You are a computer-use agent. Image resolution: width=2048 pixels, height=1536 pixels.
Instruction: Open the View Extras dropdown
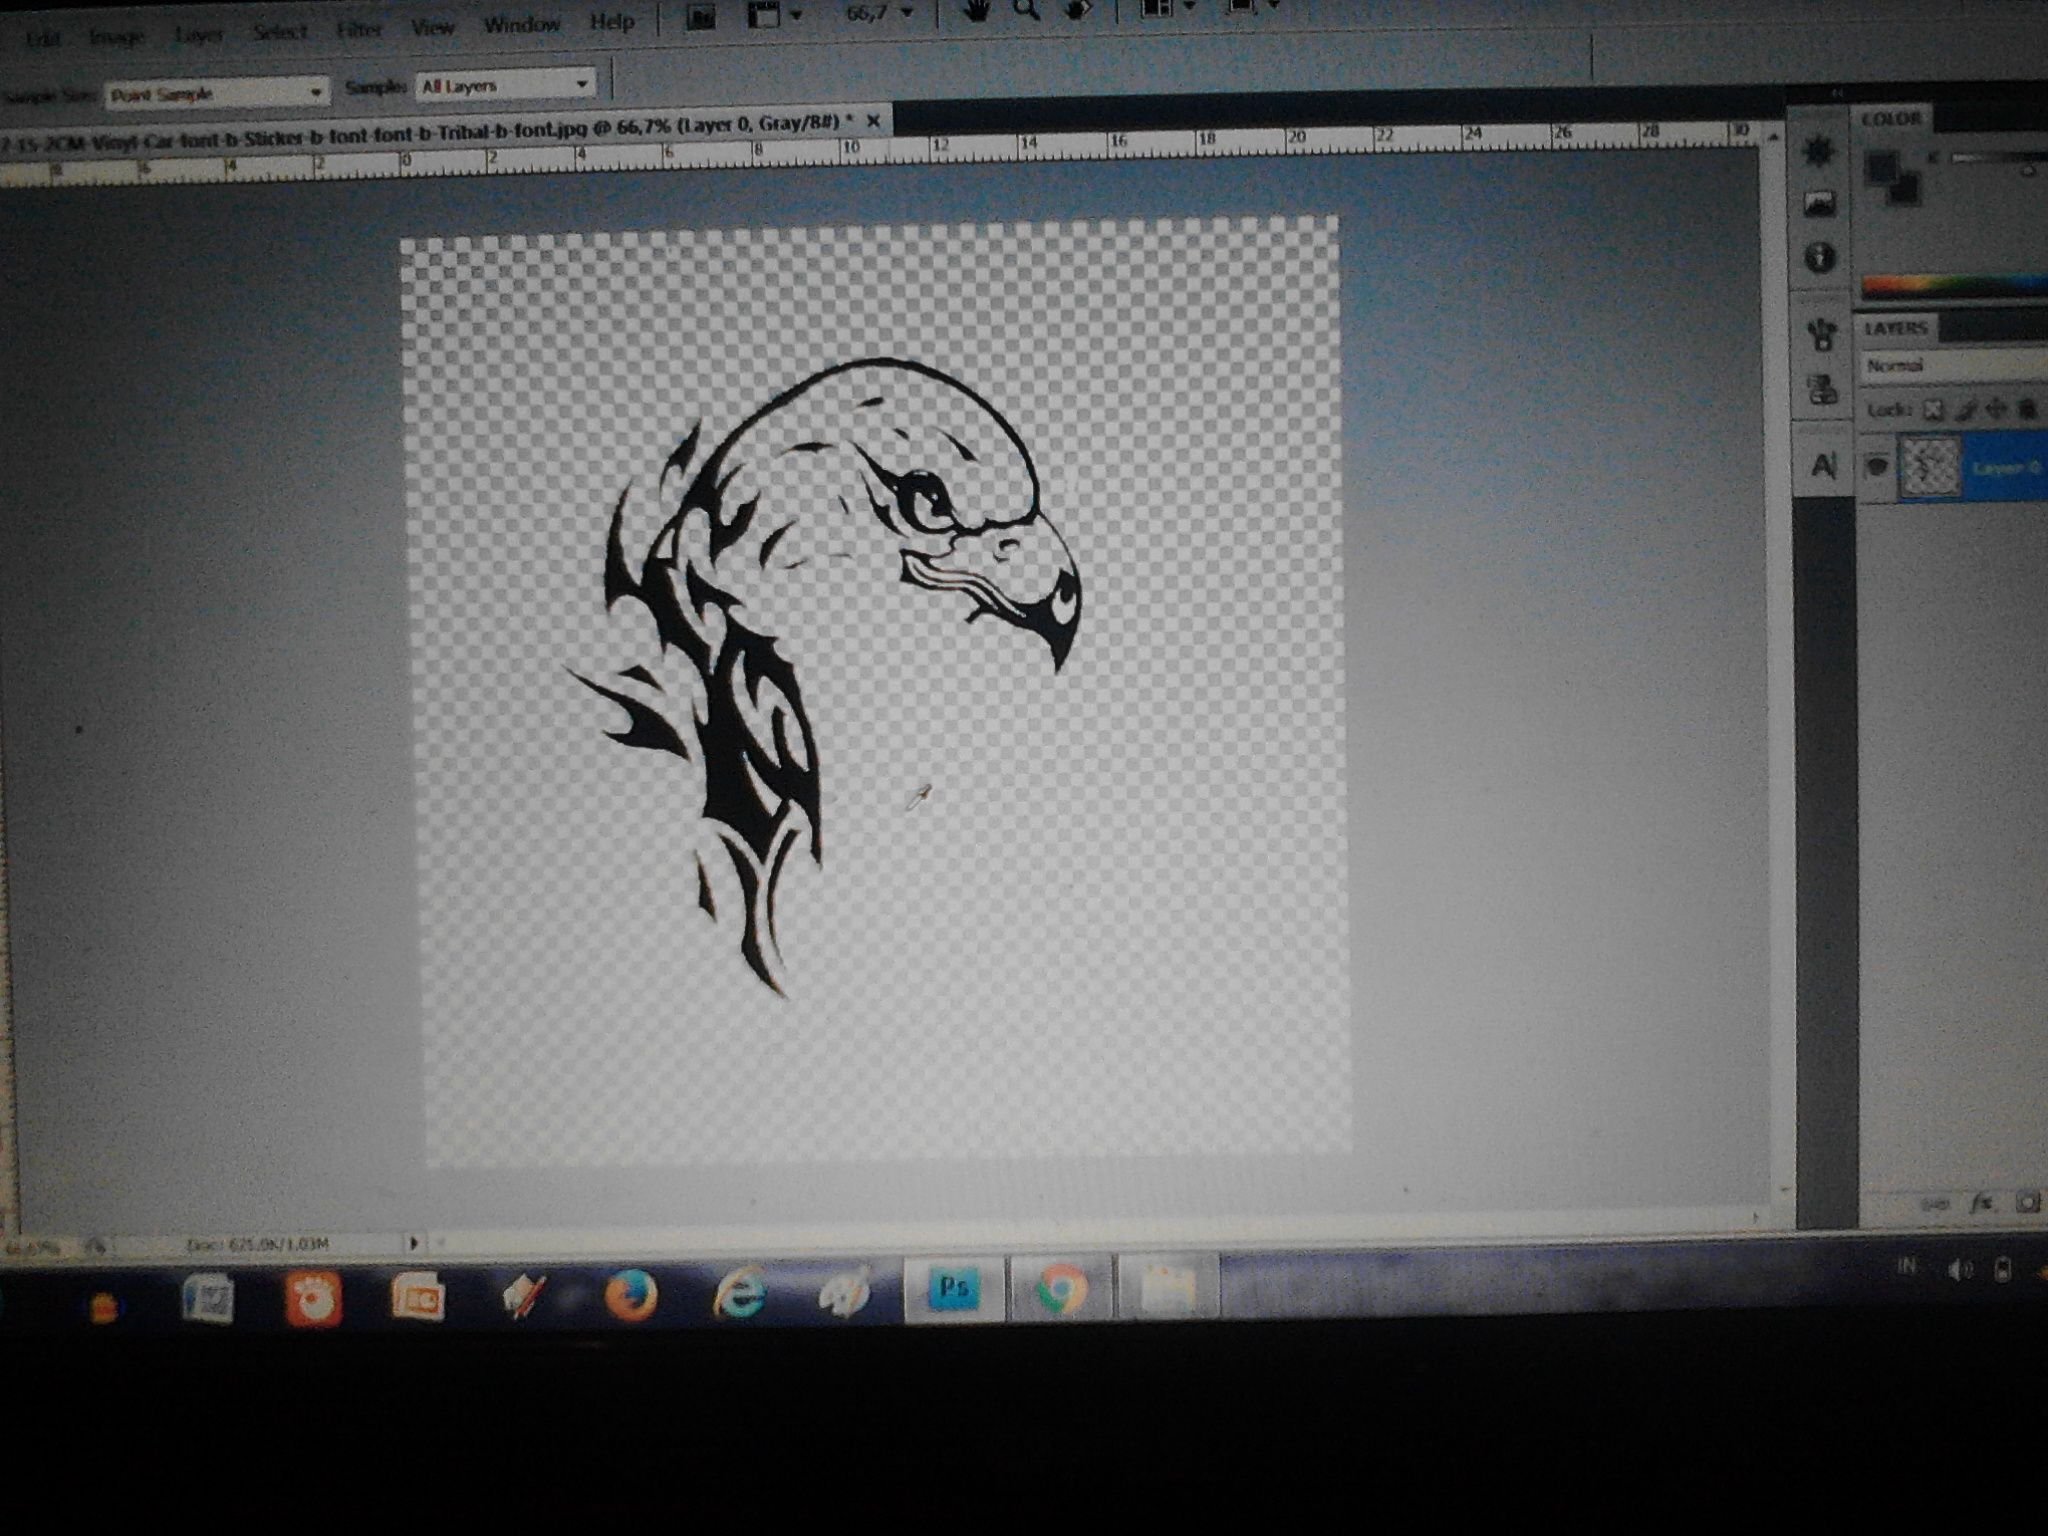pos(774,15)
